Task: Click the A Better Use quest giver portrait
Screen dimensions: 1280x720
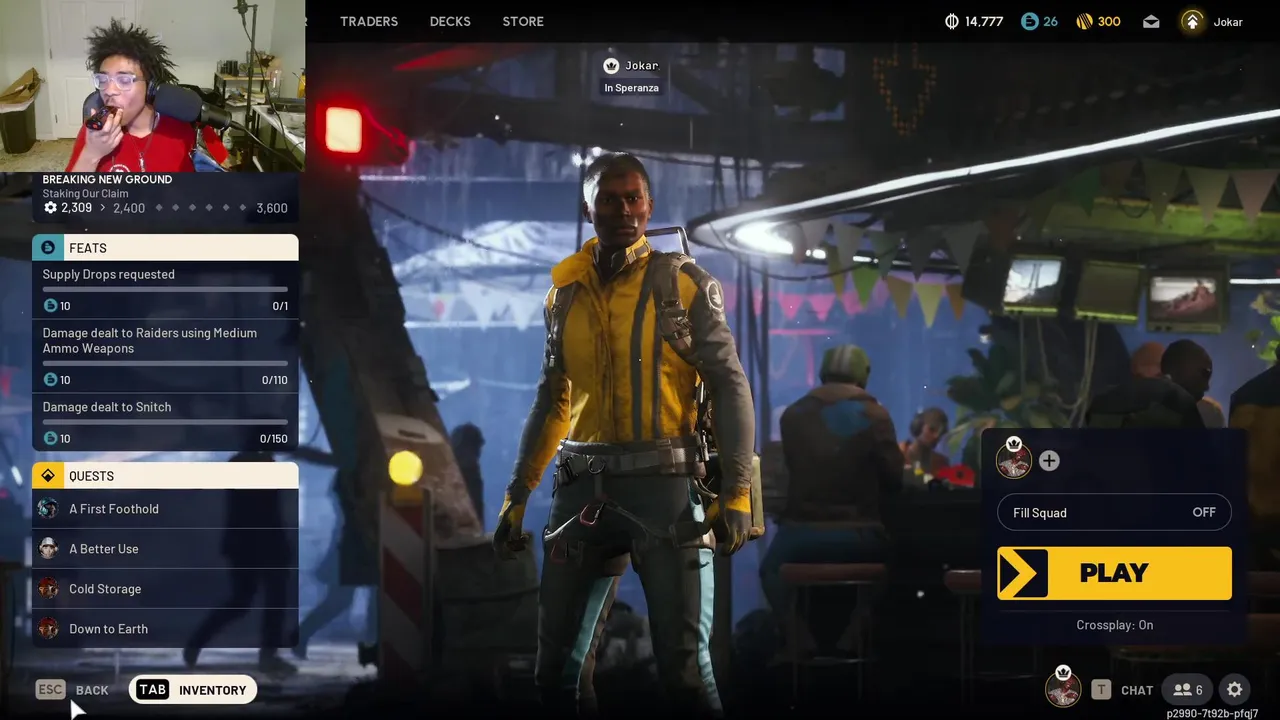Action: 48,549
